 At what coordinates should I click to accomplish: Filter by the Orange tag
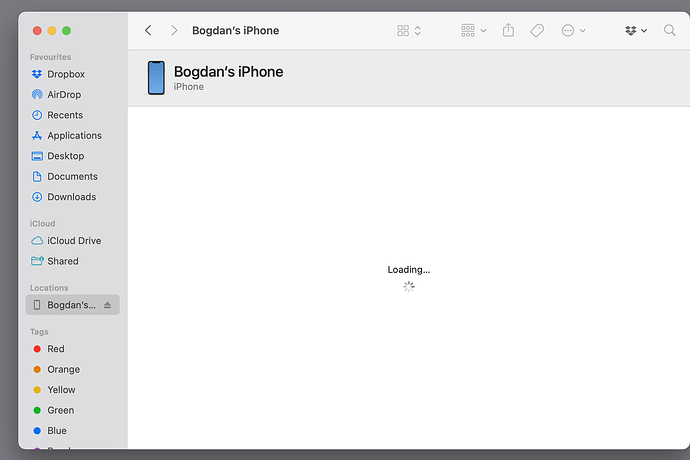tap(73, 369)
